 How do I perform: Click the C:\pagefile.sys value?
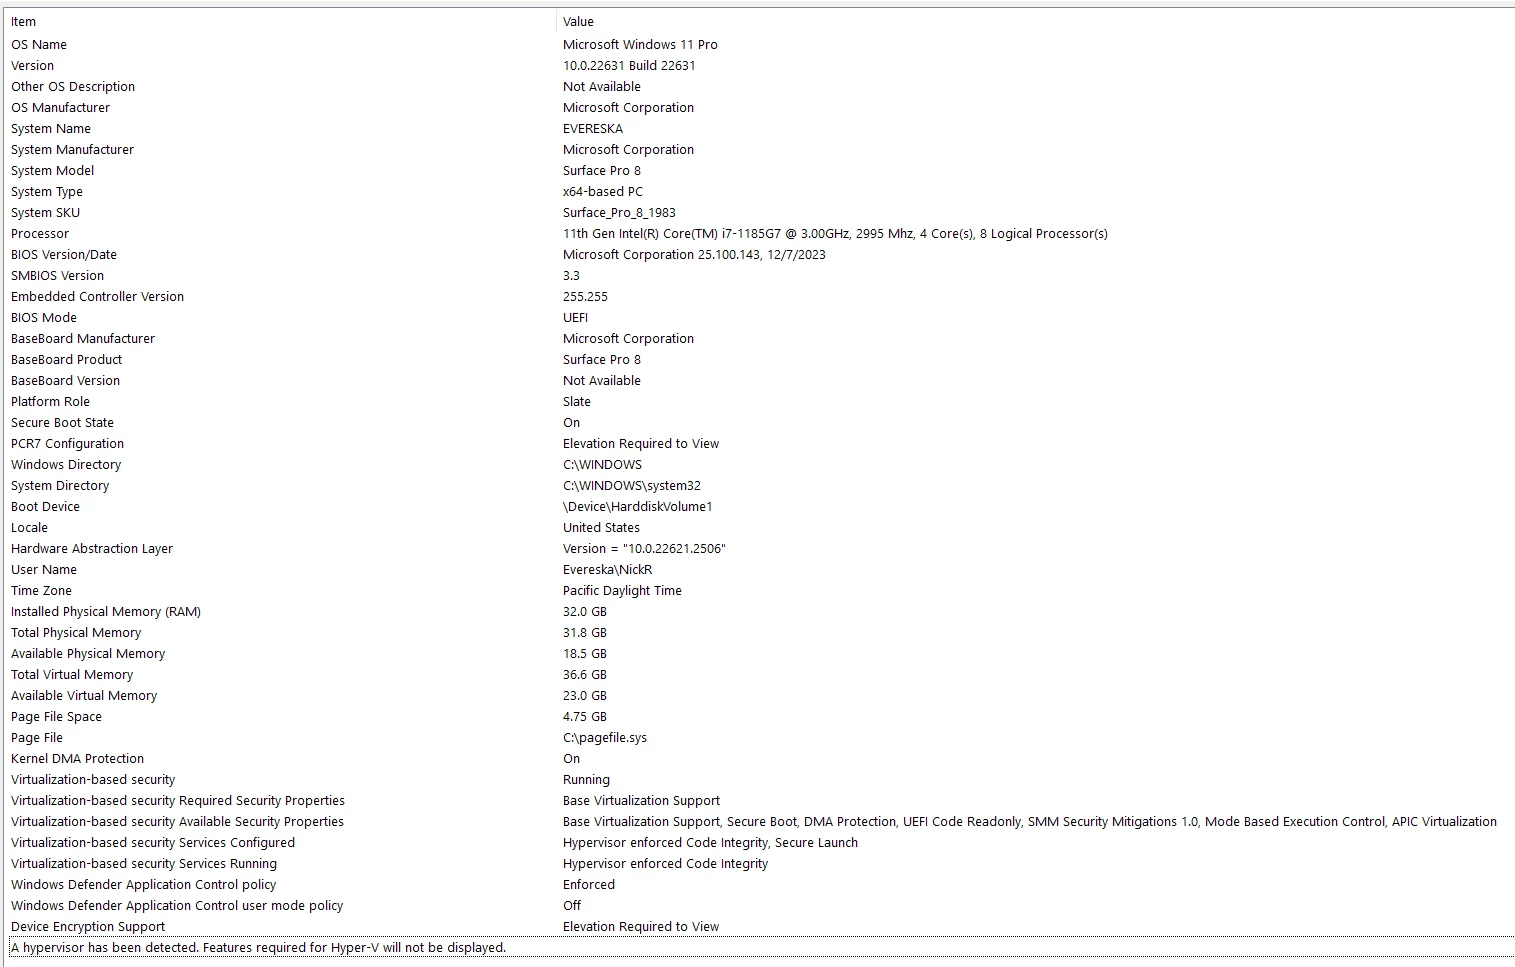click(x=605, y=737)
